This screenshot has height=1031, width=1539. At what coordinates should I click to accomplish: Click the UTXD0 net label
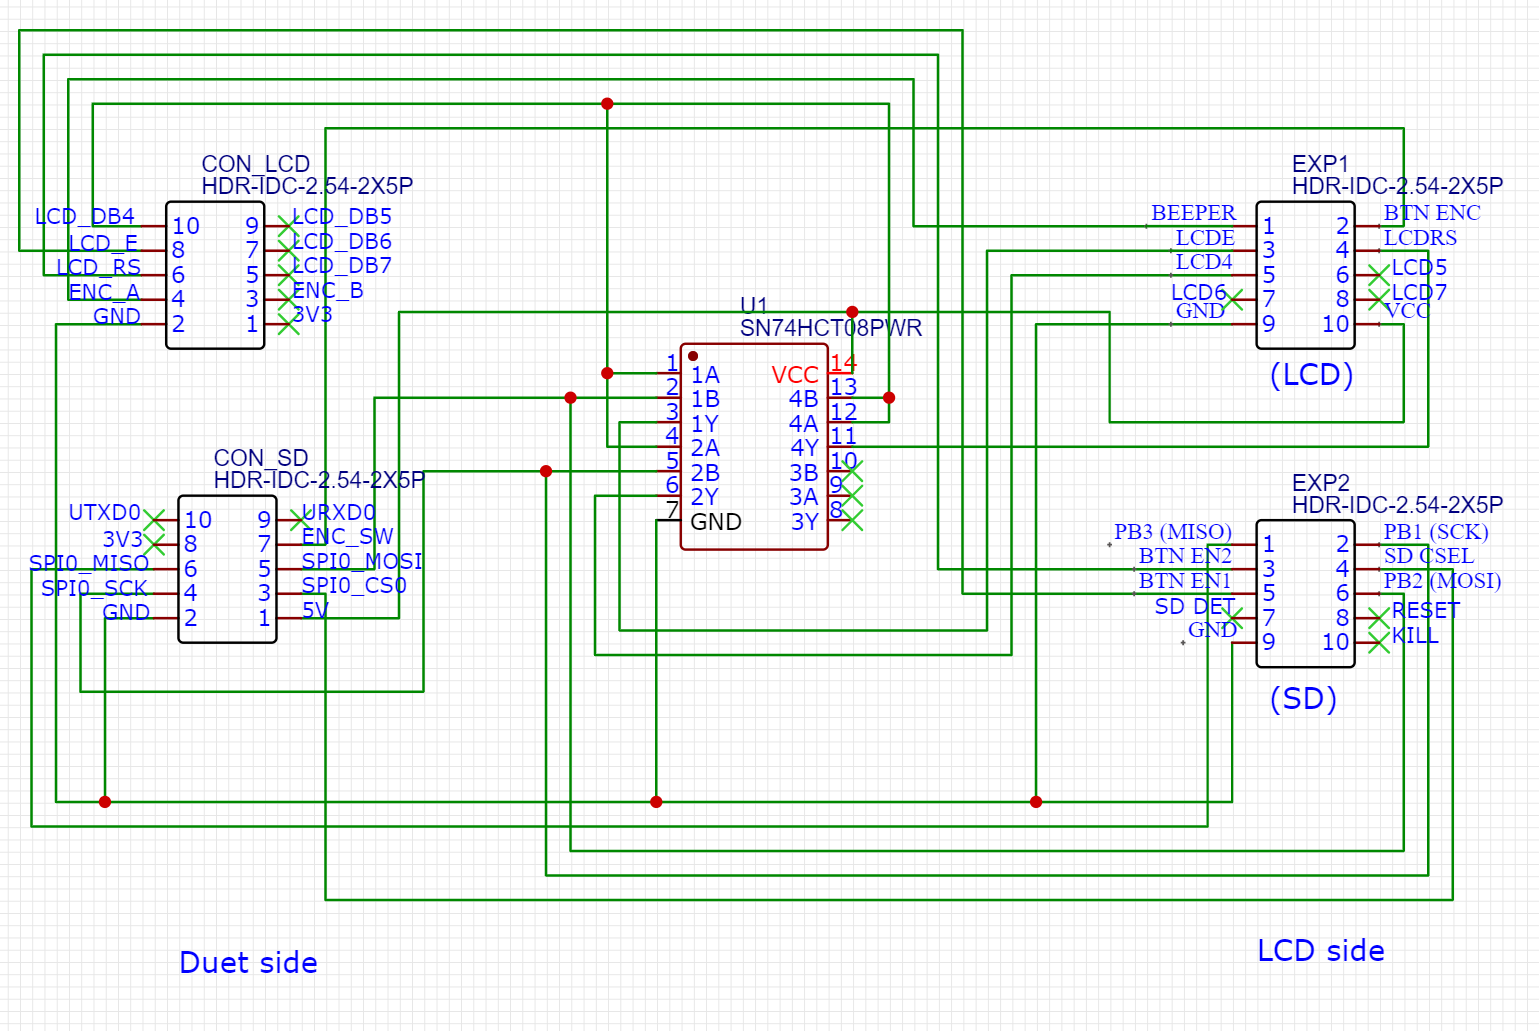(104, 513)
